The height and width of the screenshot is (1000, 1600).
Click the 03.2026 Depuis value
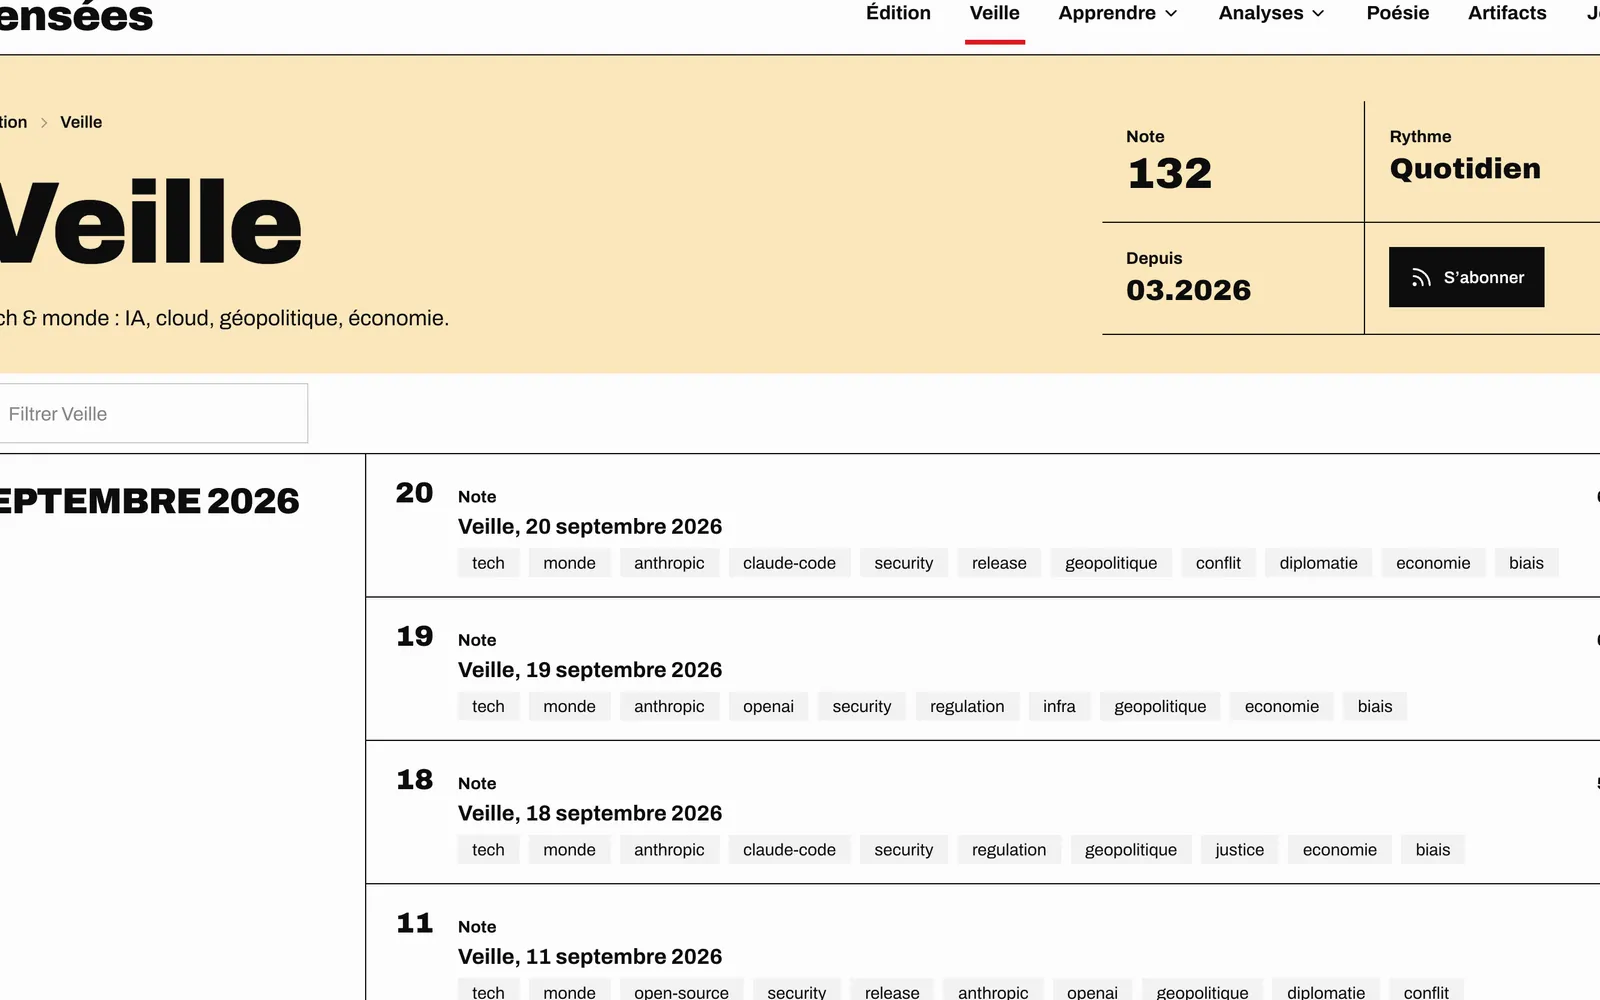point(1188,290)
